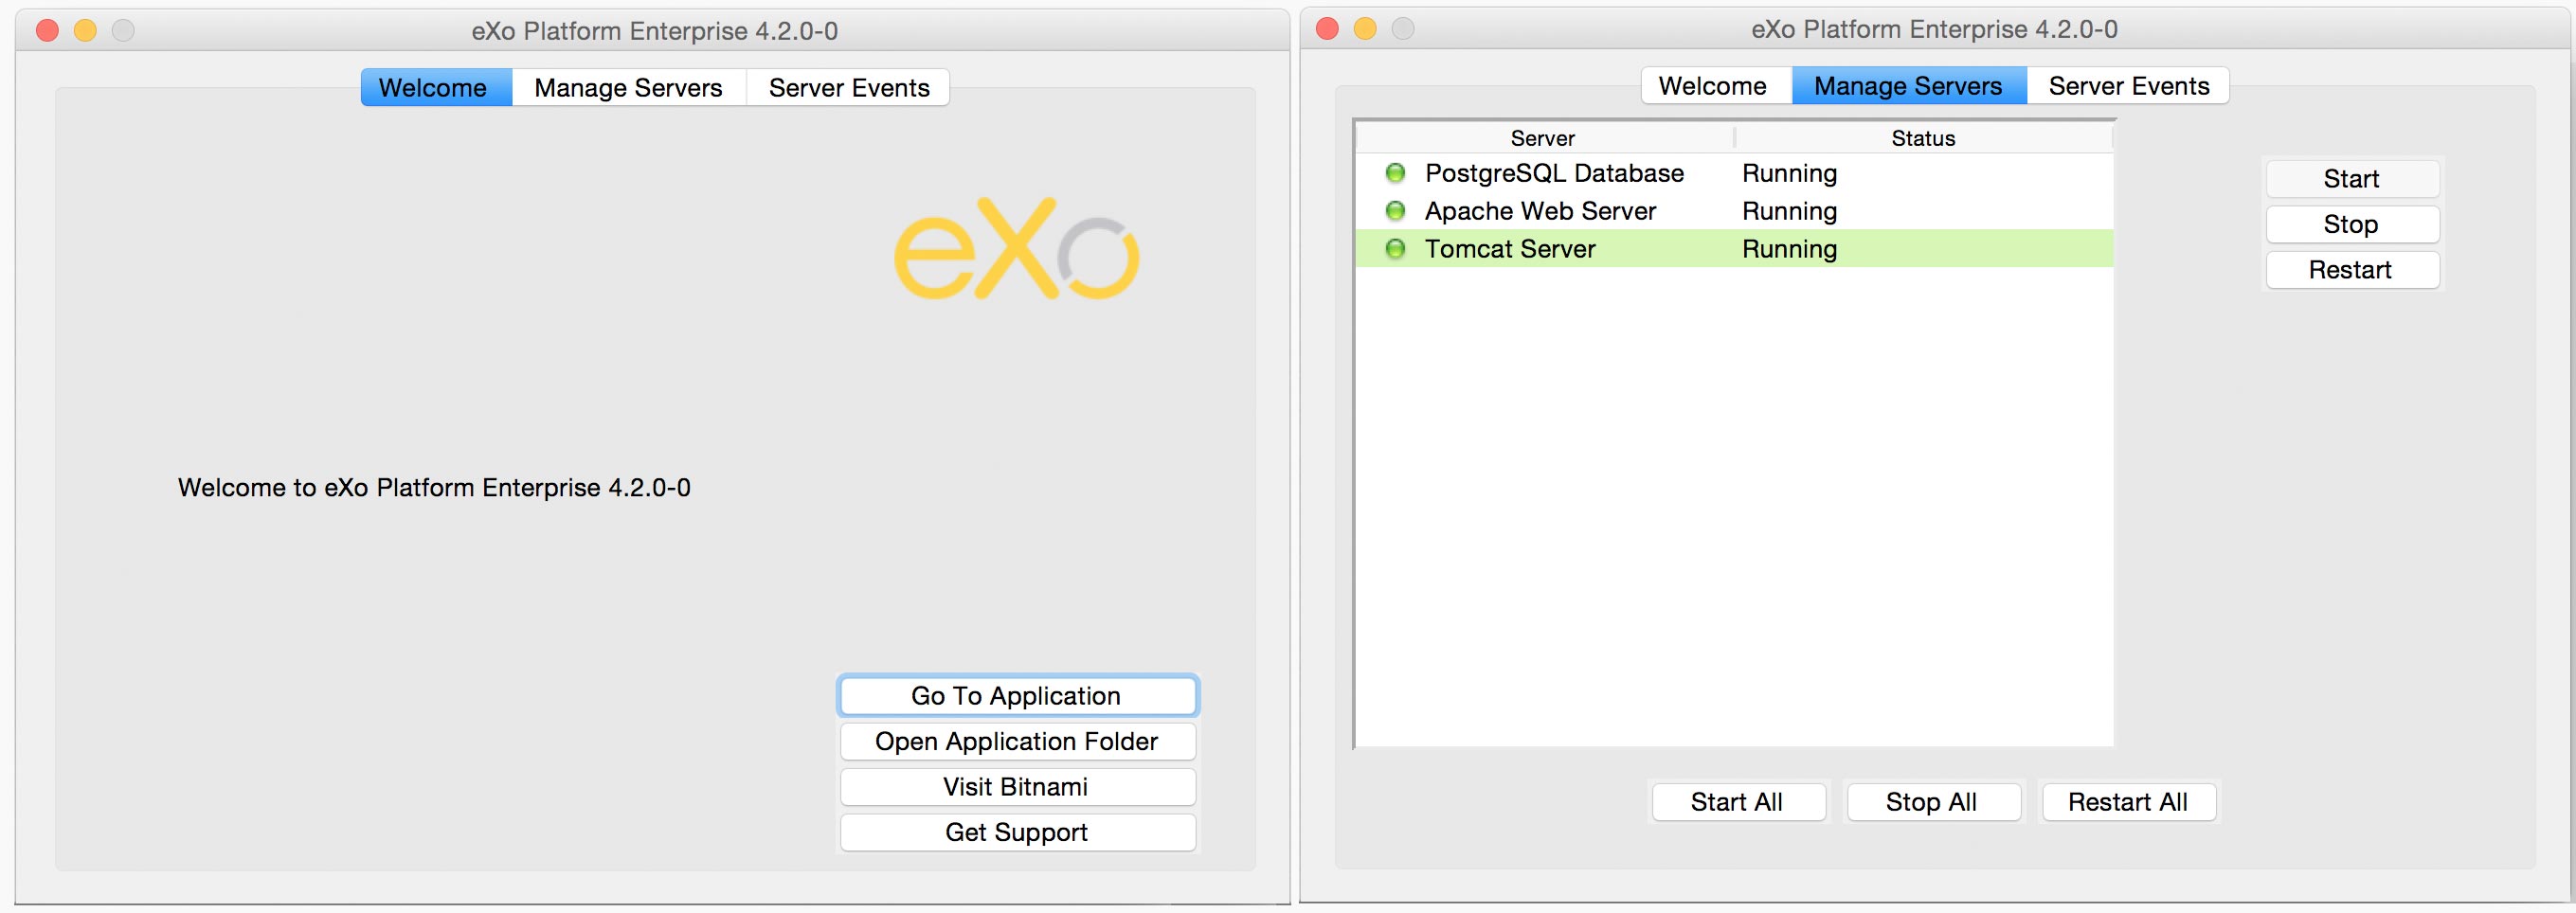Hit the Restart All button
2576x913 pixels.
tap(2127, 802)
